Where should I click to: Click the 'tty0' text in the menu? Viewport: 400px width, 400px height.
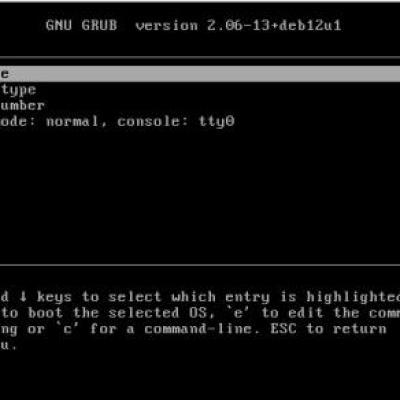tap(216, 122)
